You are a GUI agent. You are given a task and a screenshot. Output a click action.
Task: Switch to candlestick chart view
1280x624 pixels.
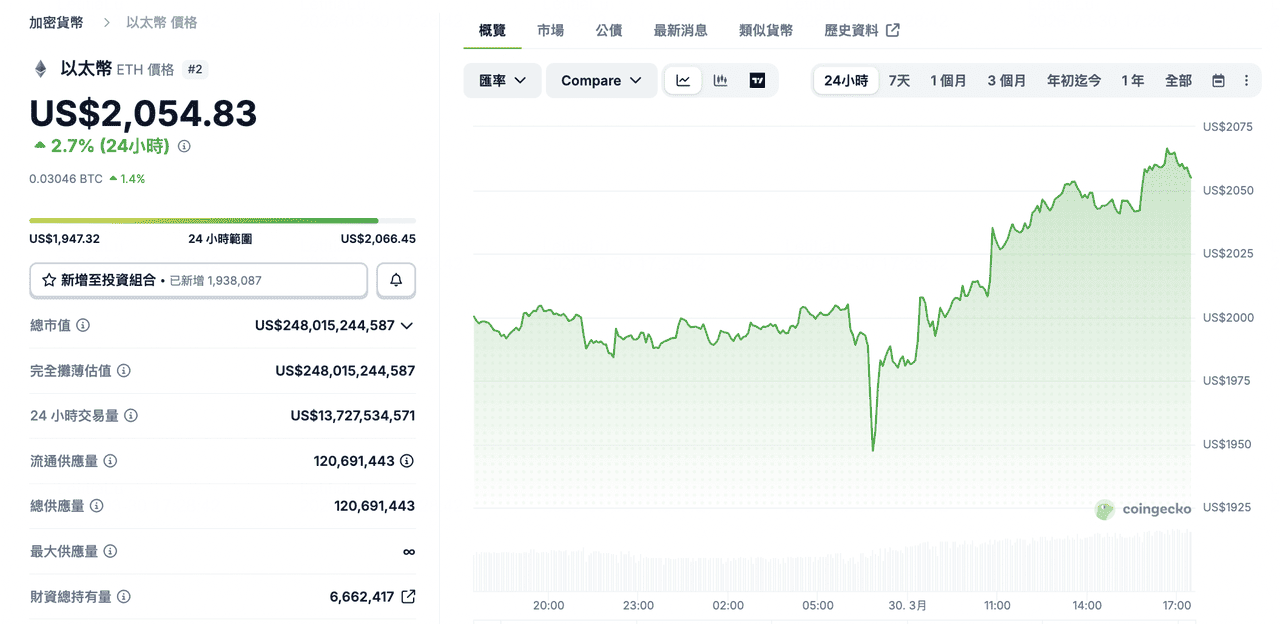(720, 81)
